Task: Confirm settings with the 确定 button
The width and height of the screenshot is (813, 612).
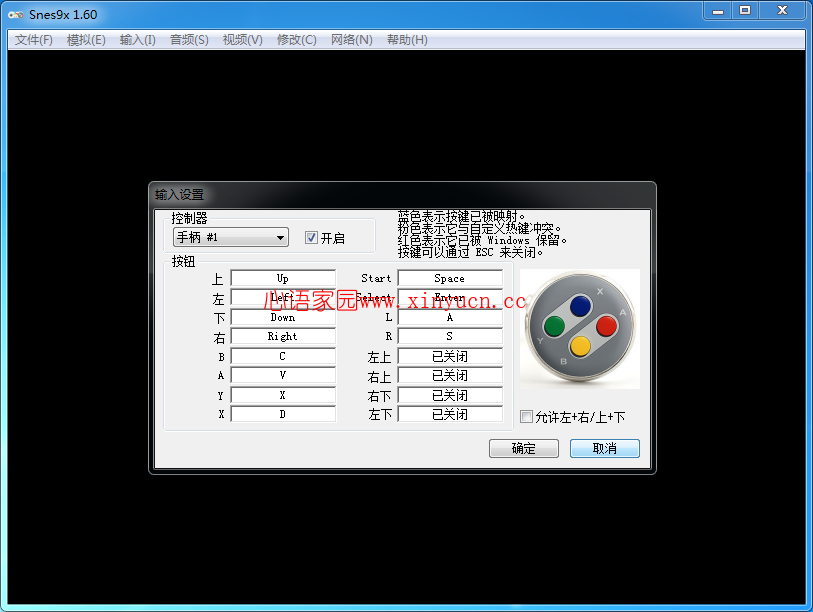Action: 523,448
